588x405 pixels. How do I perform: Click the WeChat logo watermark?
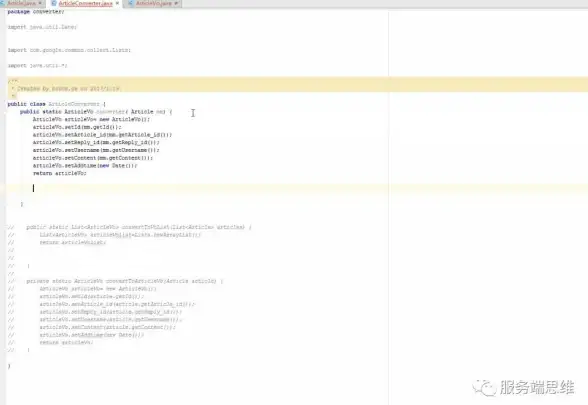click(x=484, y=387)
